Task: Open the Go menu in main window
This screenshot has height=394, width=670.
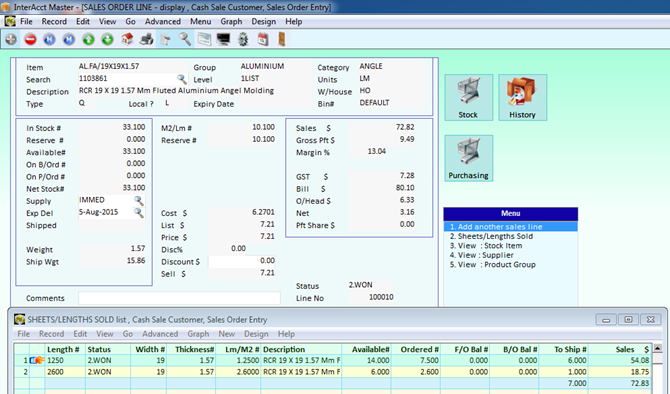Action: (130, 21)
